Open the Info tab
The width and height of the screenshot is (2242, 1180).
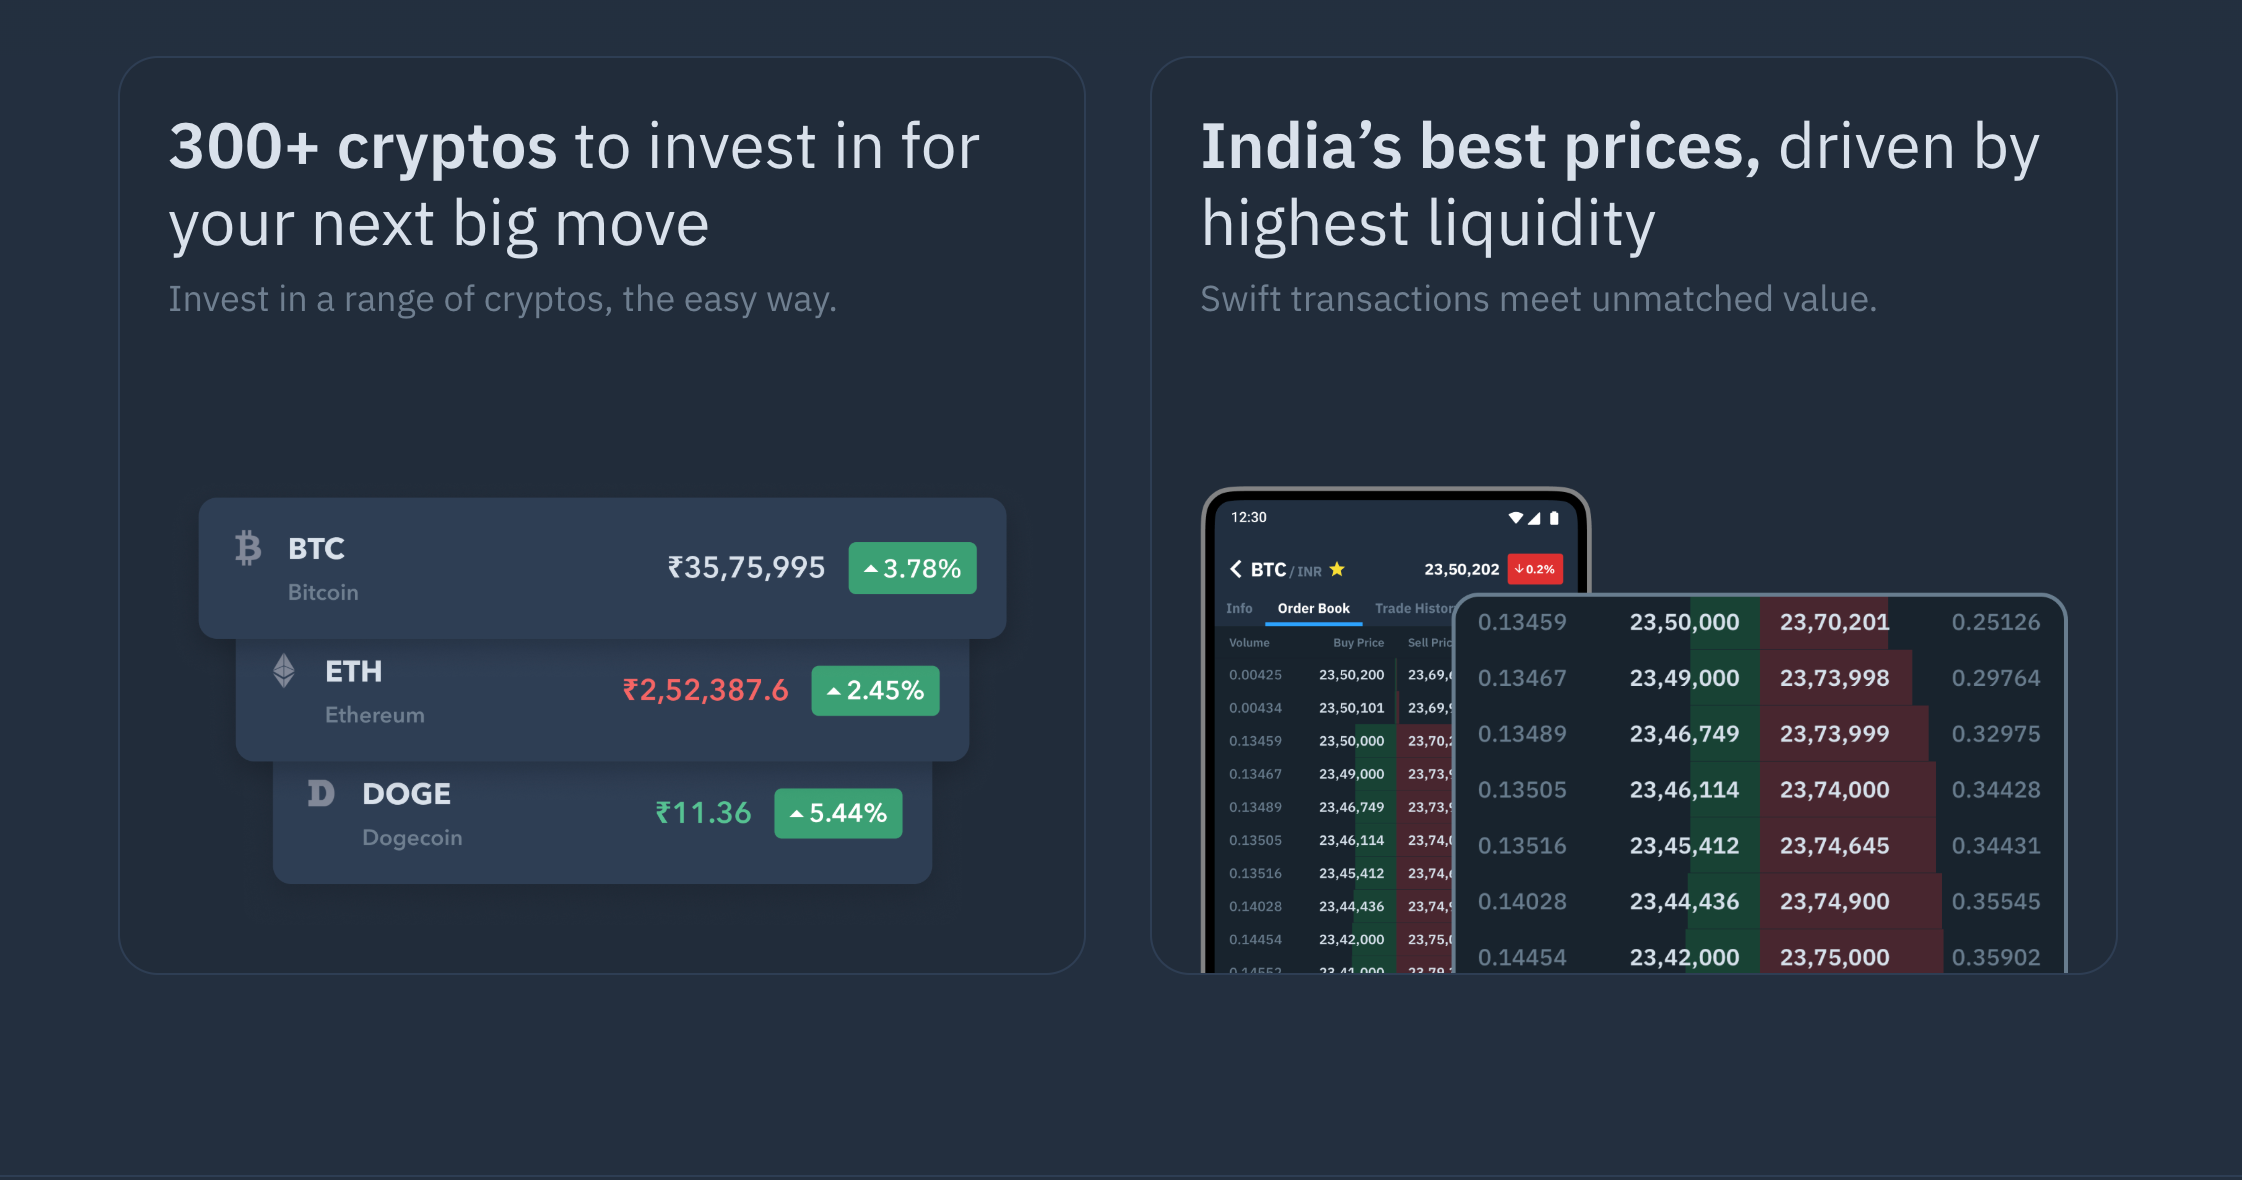(x=1239, y=608)
